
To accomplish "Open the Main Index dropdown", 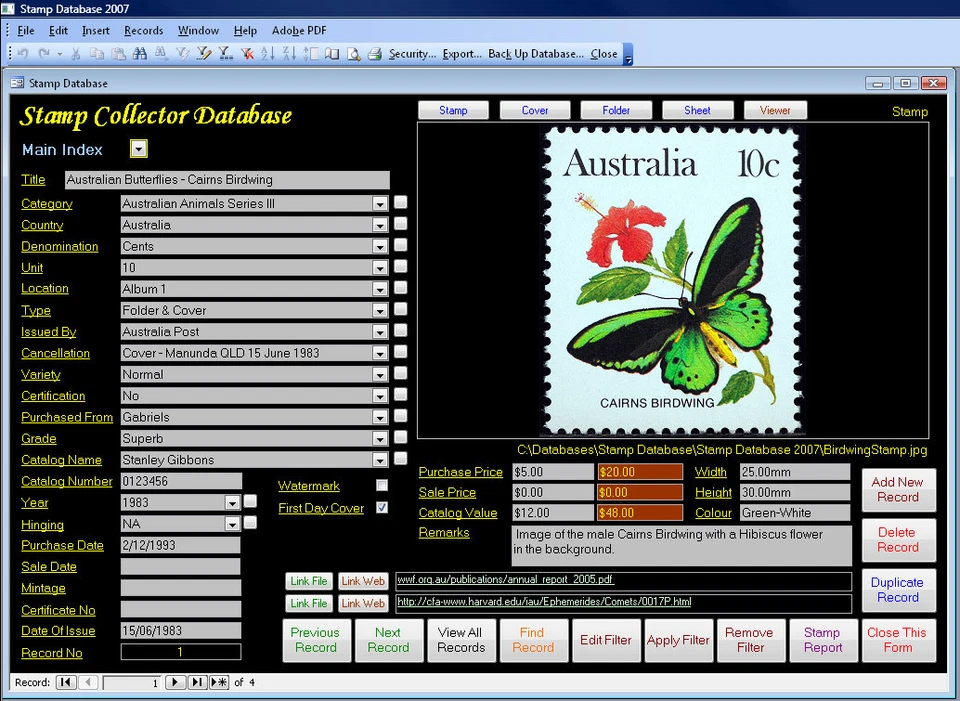I will click(138, 148).
